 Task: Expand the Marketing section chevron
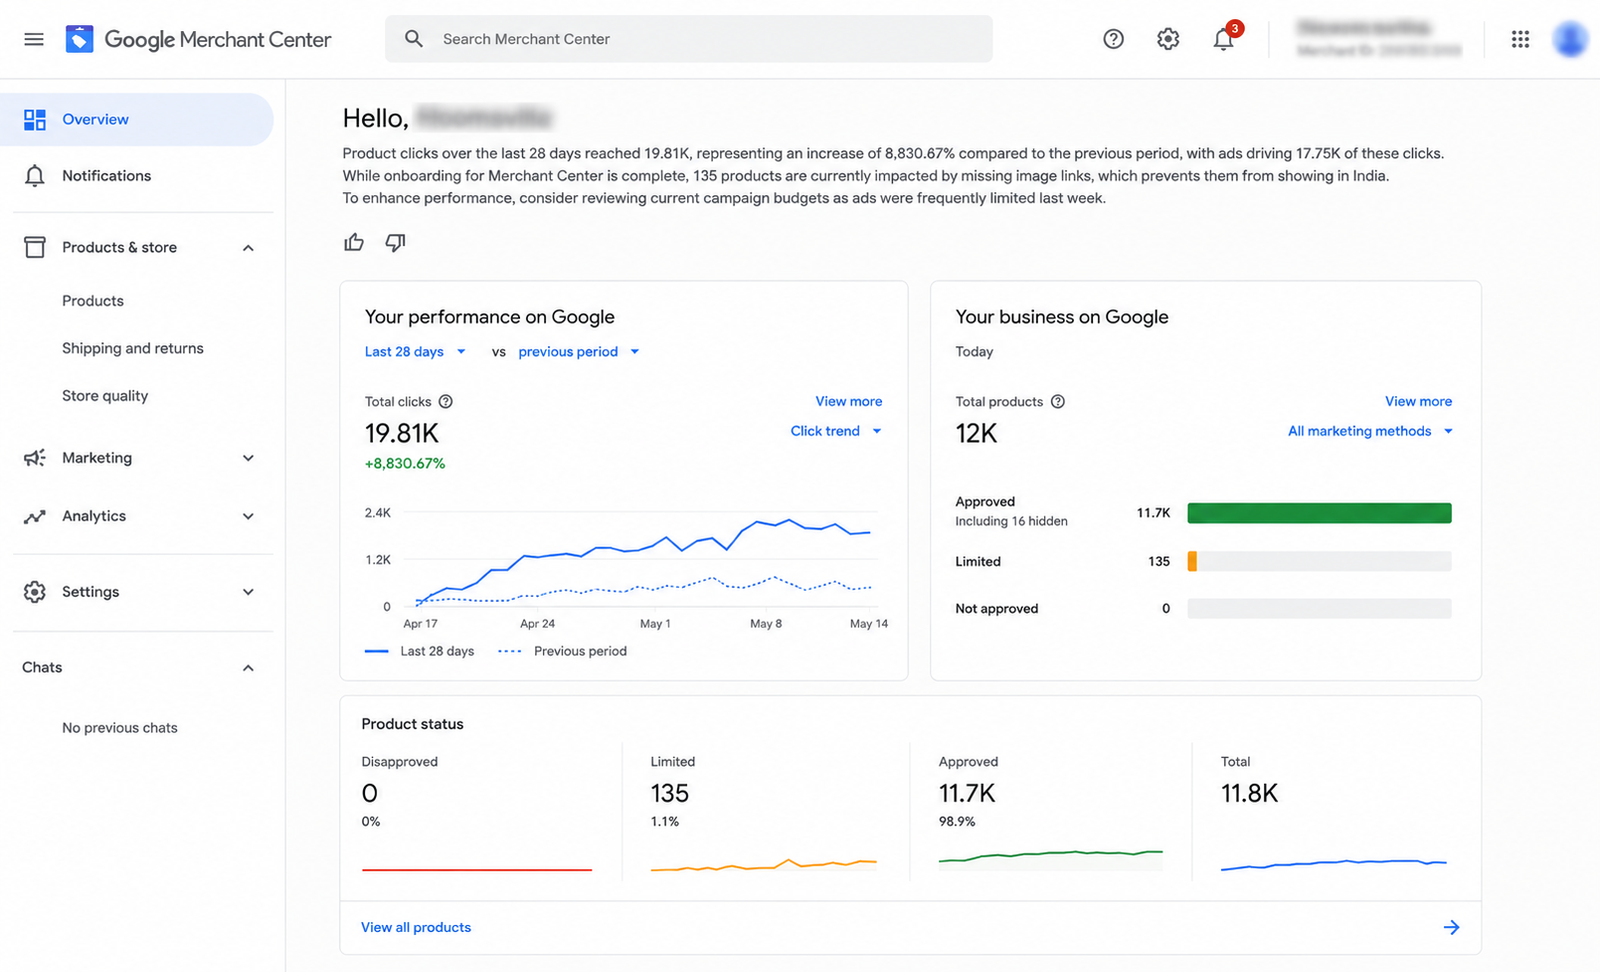click(248, 458)
